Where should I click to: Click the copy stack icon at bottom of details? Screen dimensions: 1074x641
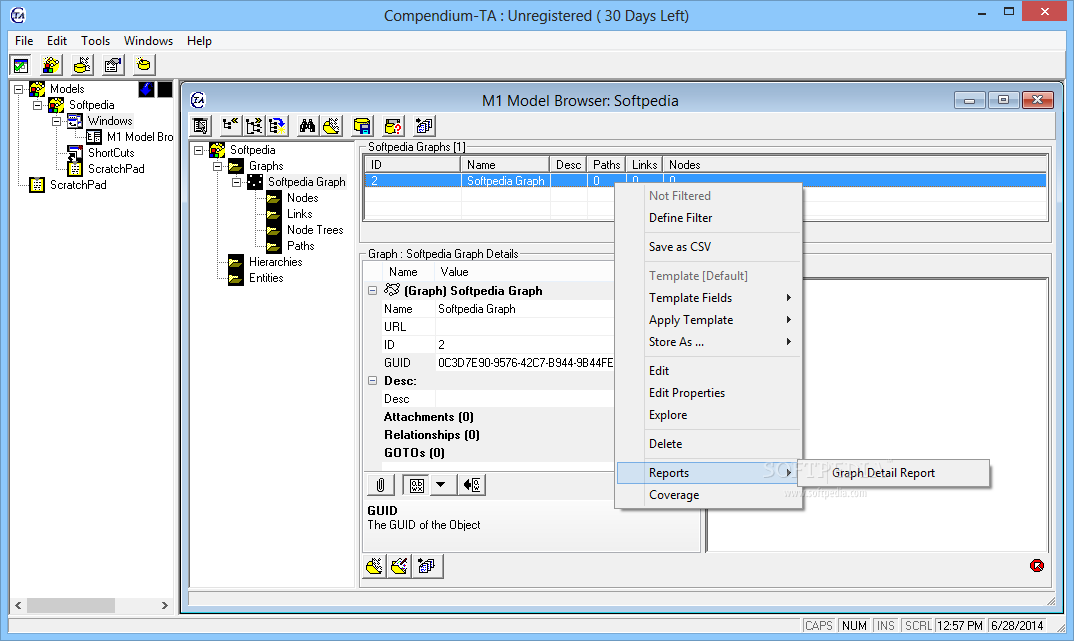tap(427, 566)
